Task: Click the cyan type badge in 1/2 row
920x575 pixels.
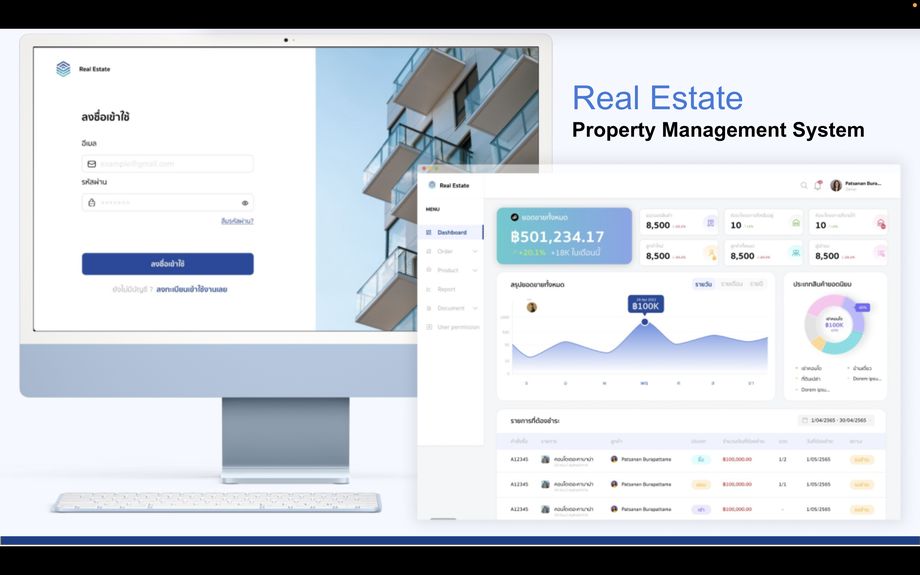Action: 701,459
